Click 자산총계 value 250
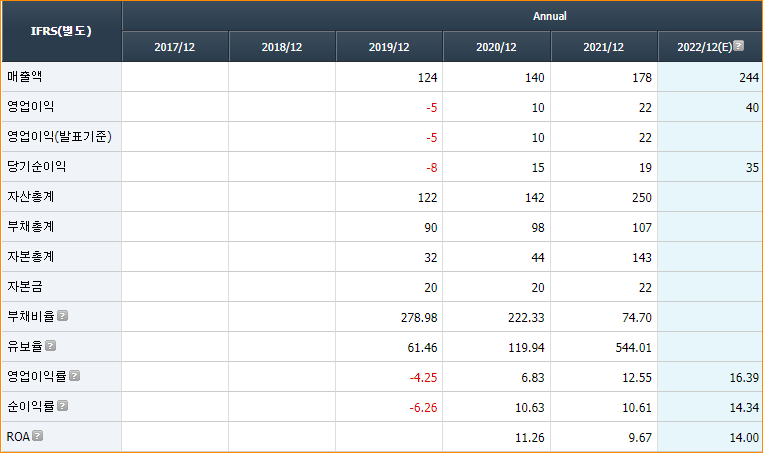The image size is (763, 453). 642,198
